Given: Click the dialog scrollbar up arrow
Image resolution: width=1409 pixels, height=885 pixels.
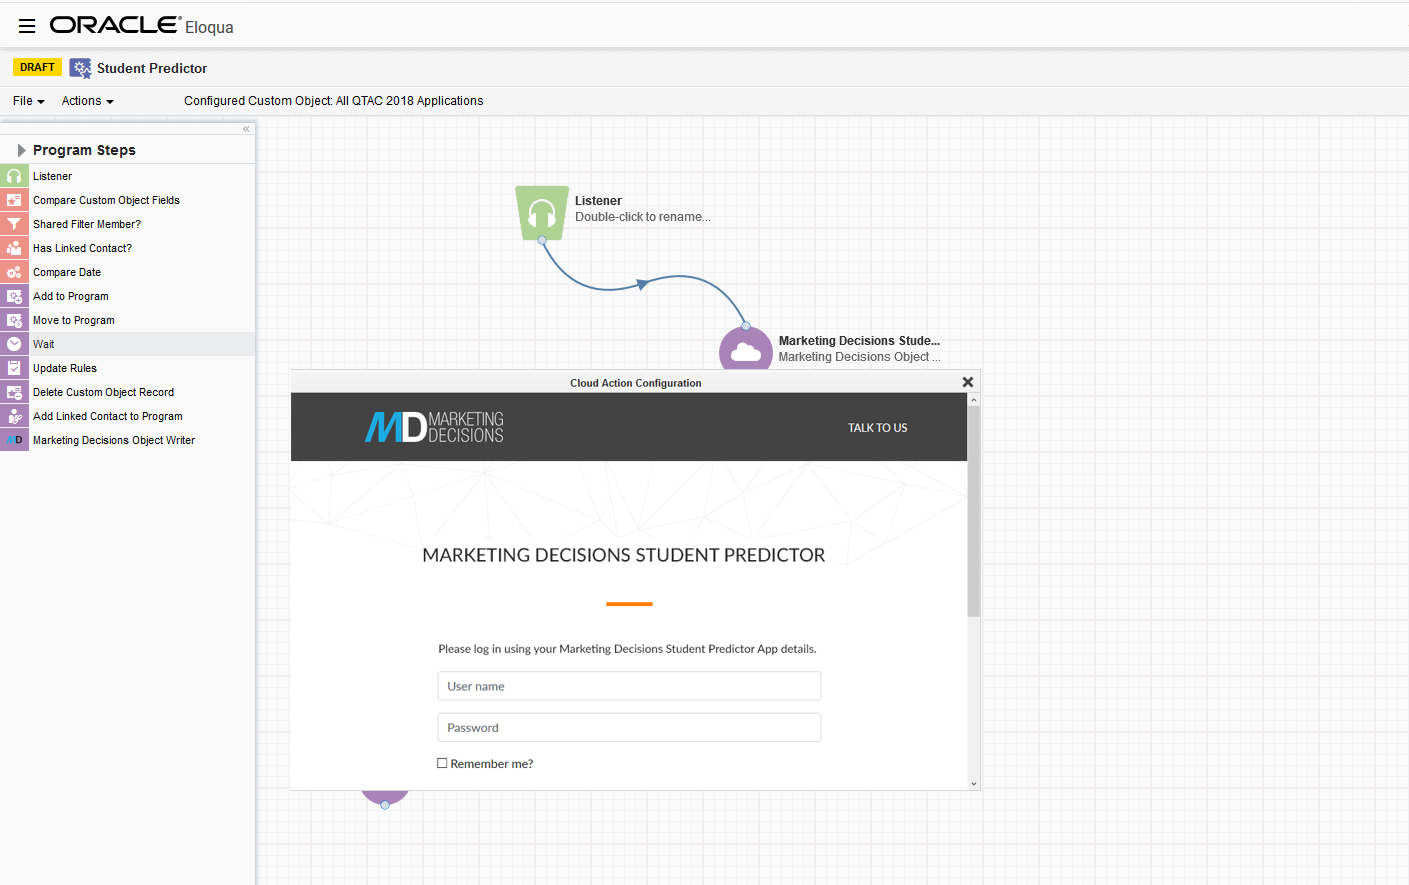Looking at the screenshot, I should (x=974, y=400).
